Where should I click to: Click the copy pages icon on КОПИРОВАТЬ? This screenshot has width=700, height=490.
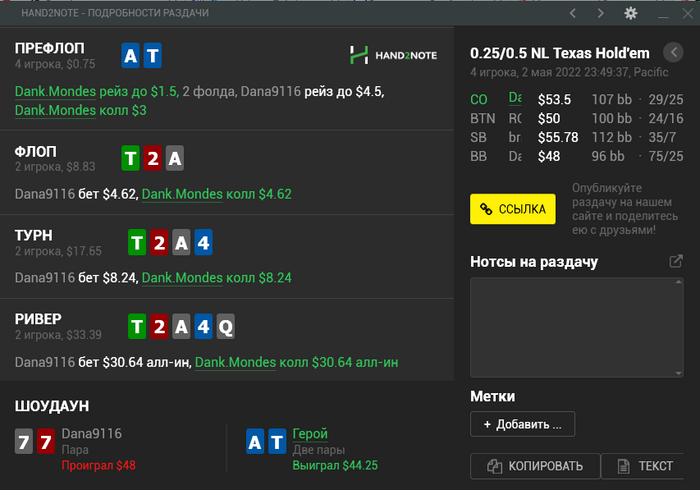pyautogui.click(x=494, y=466)
